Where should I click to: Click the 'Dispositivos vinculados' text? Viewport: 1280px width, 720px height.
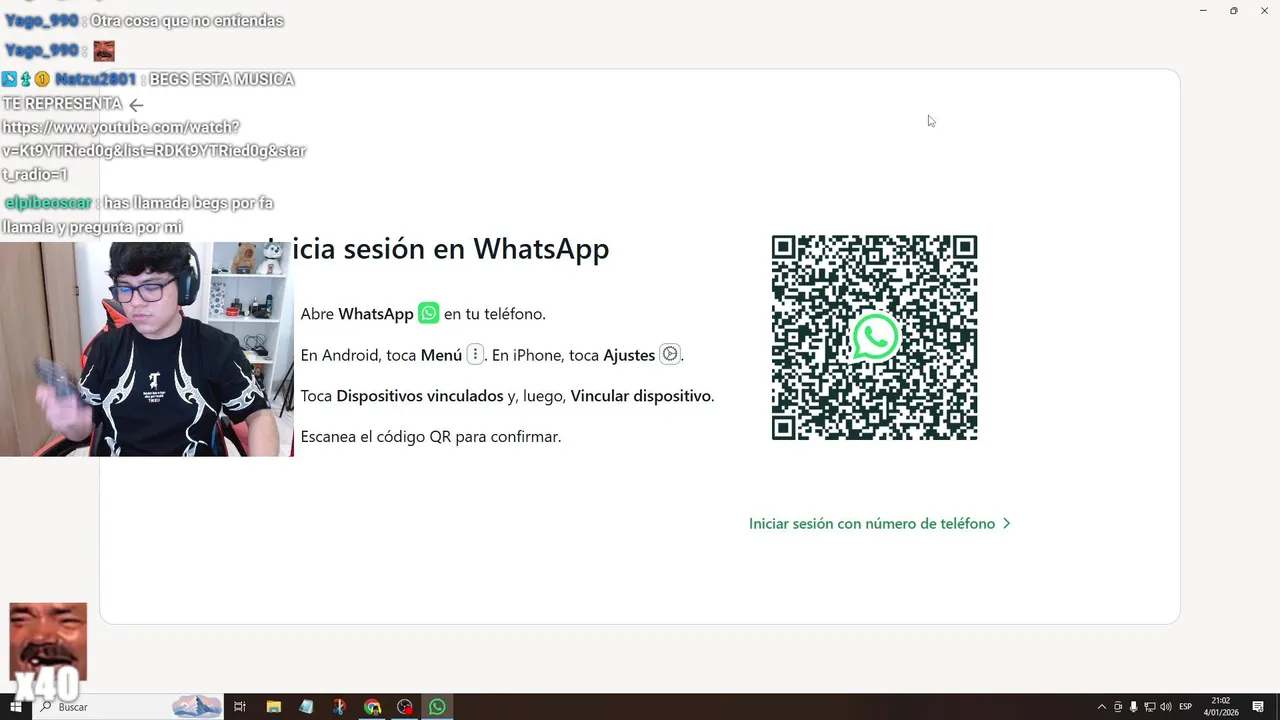coord(420,396)
